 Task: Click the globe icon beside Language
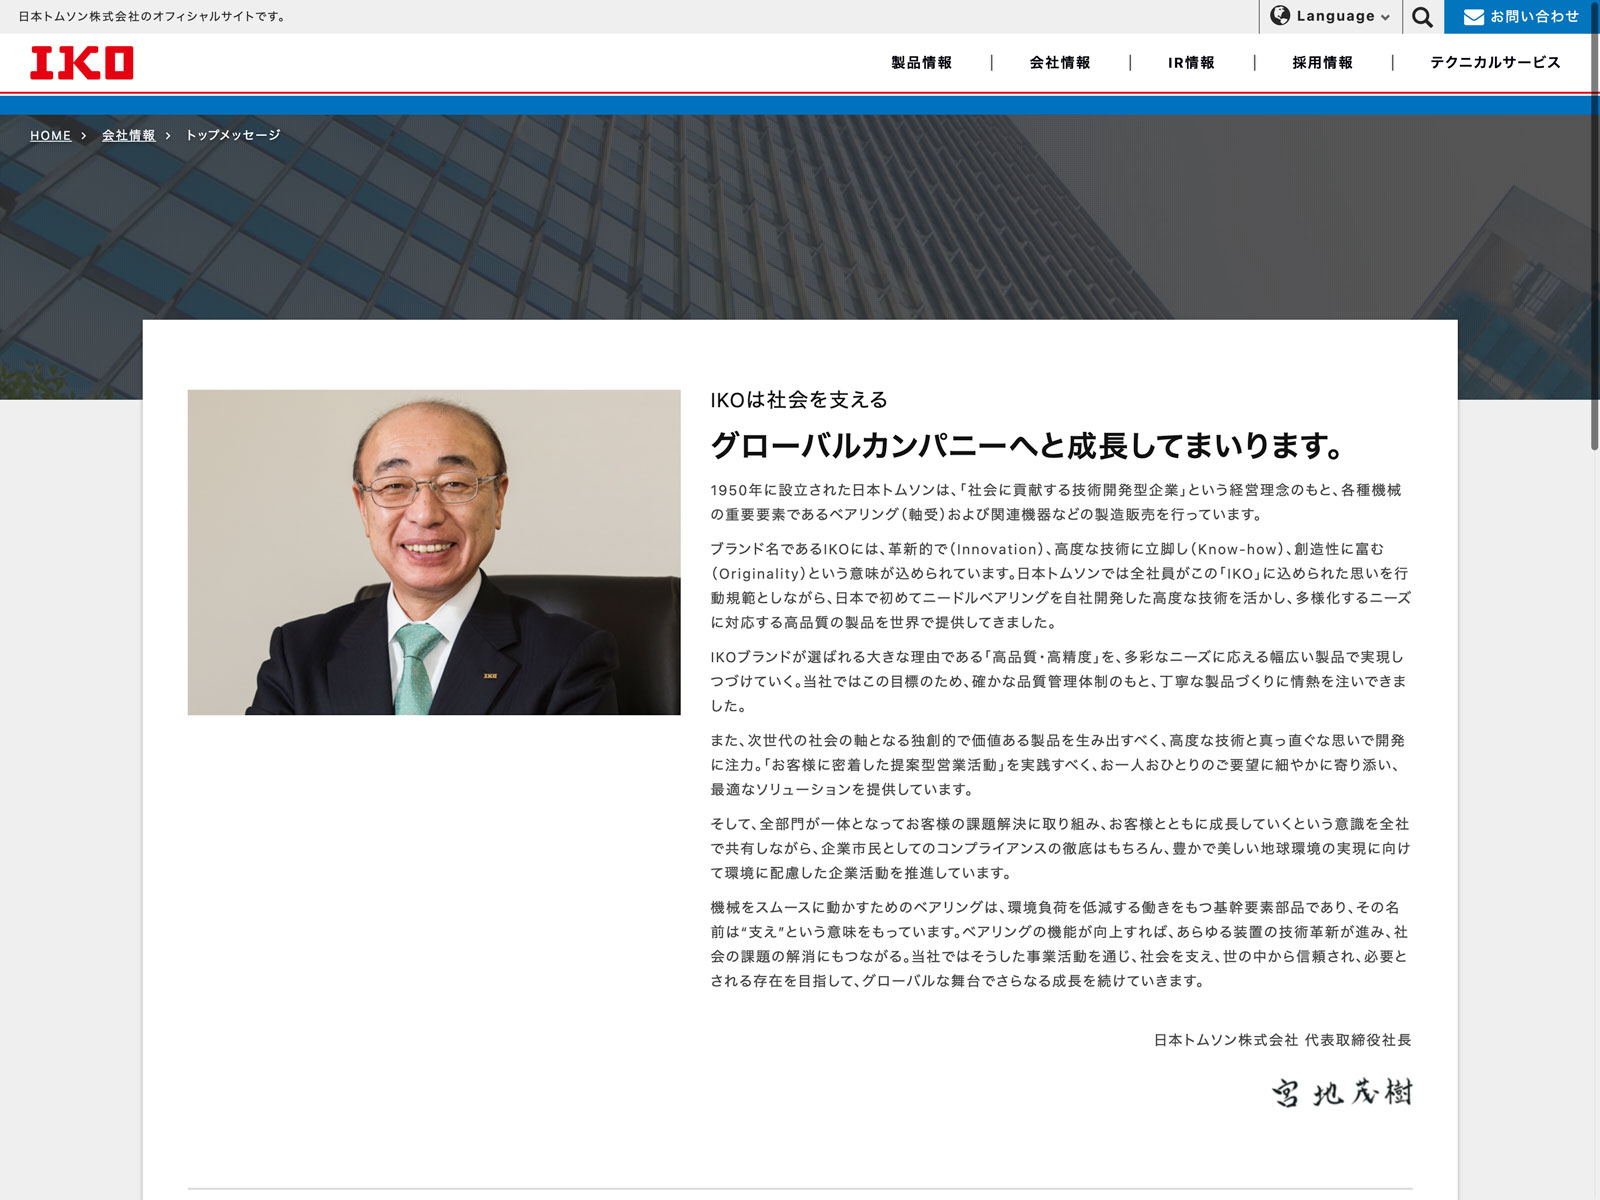tap(1280, 16)
